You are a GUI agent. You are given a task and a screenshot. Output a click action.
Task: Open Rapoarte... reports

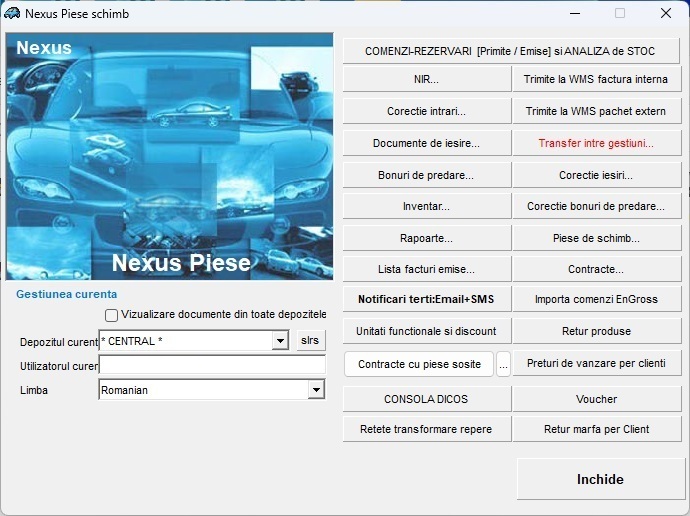(426, 239)
